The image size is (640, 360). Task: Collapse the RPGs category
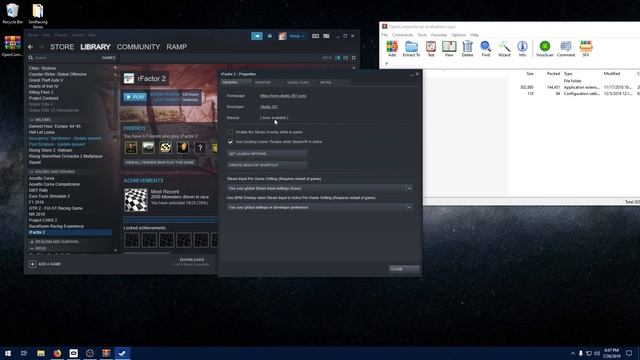pyautogui.click(x=32, y=248)
